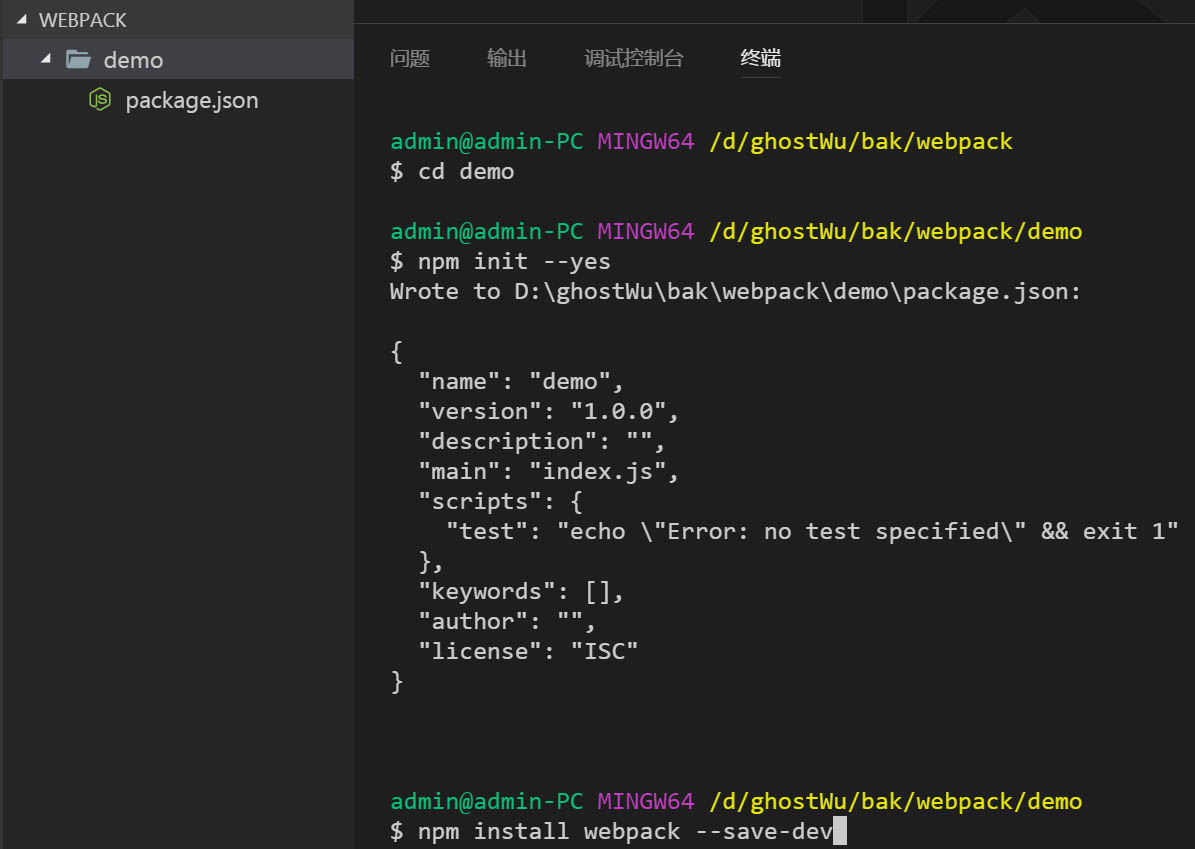Image resolution: width=1195 pixels, height=849 pixels.
Task: Collapse the demo folder tree arrow
Action: (45, 60)
